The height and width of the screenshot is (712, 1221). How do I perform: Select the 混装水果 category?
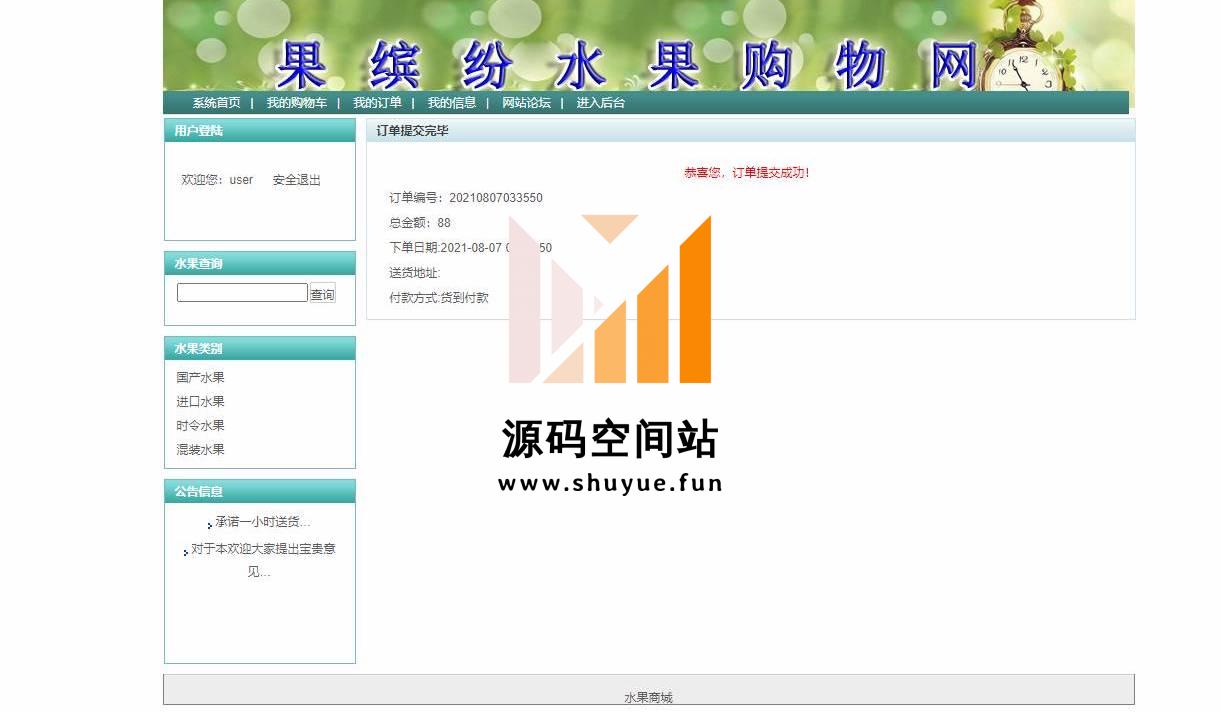pos(200,450)
